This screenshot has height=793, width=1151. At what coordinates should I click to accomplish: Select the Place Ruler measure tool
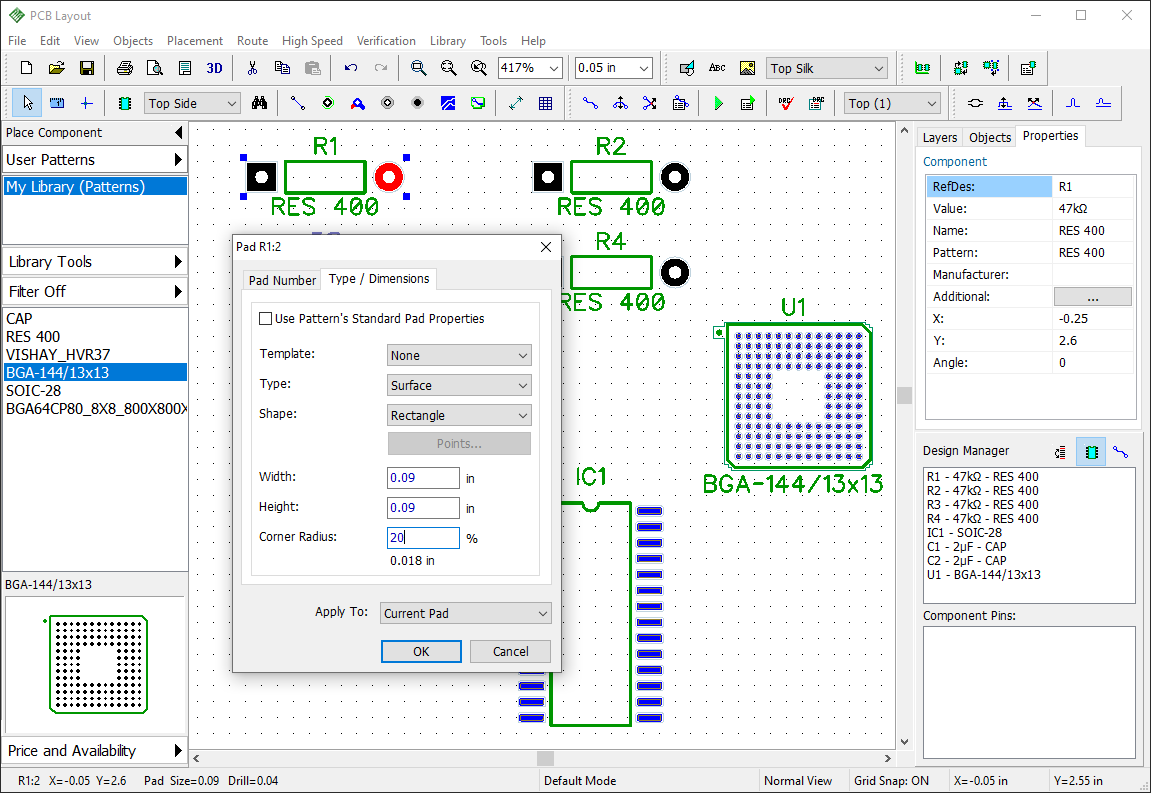57,104
